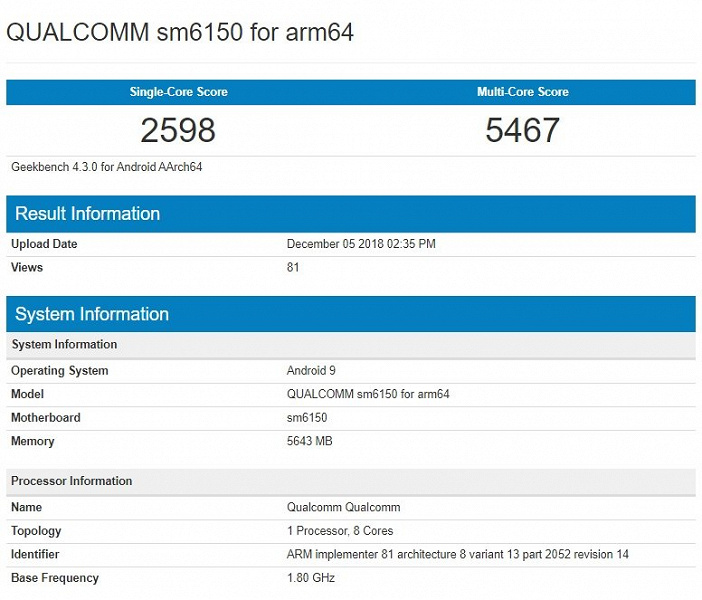702x600 pixels.
Task: Select the upload date December 05 2018 value
Action: [x=361, y=244]
